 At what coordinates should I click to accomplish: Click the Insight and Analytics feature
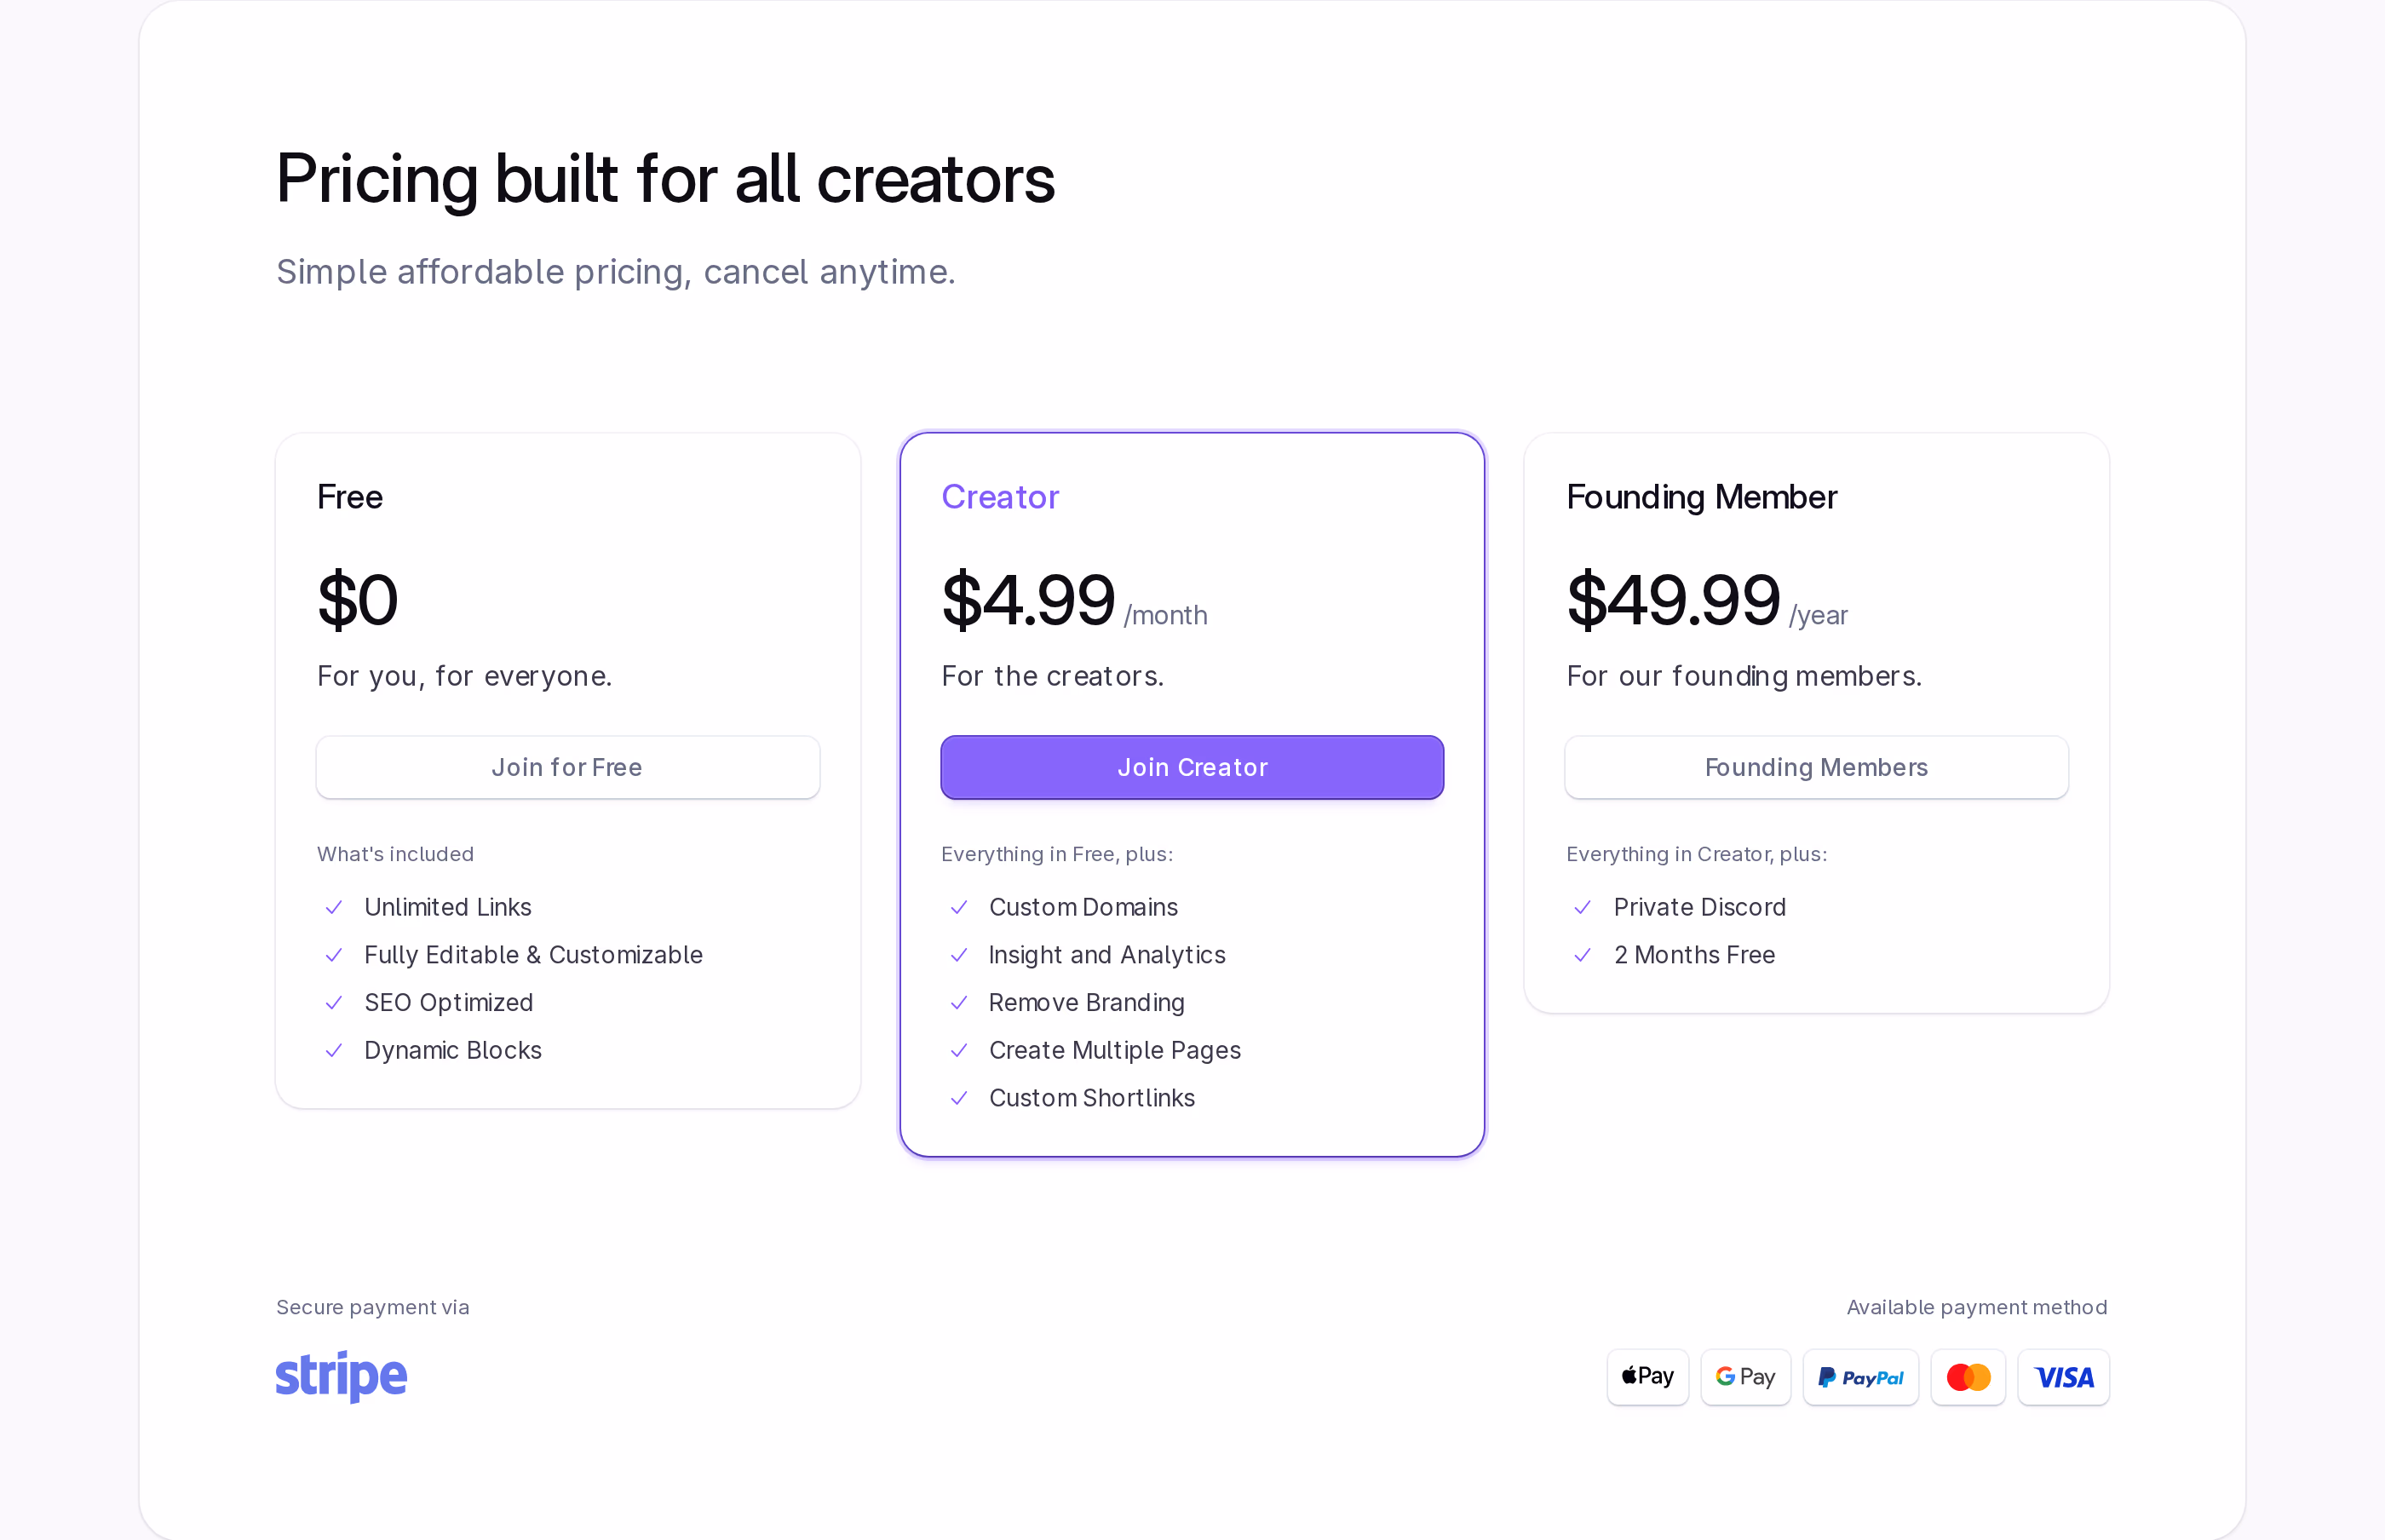pyautogui.click(x=1107, y=955)
